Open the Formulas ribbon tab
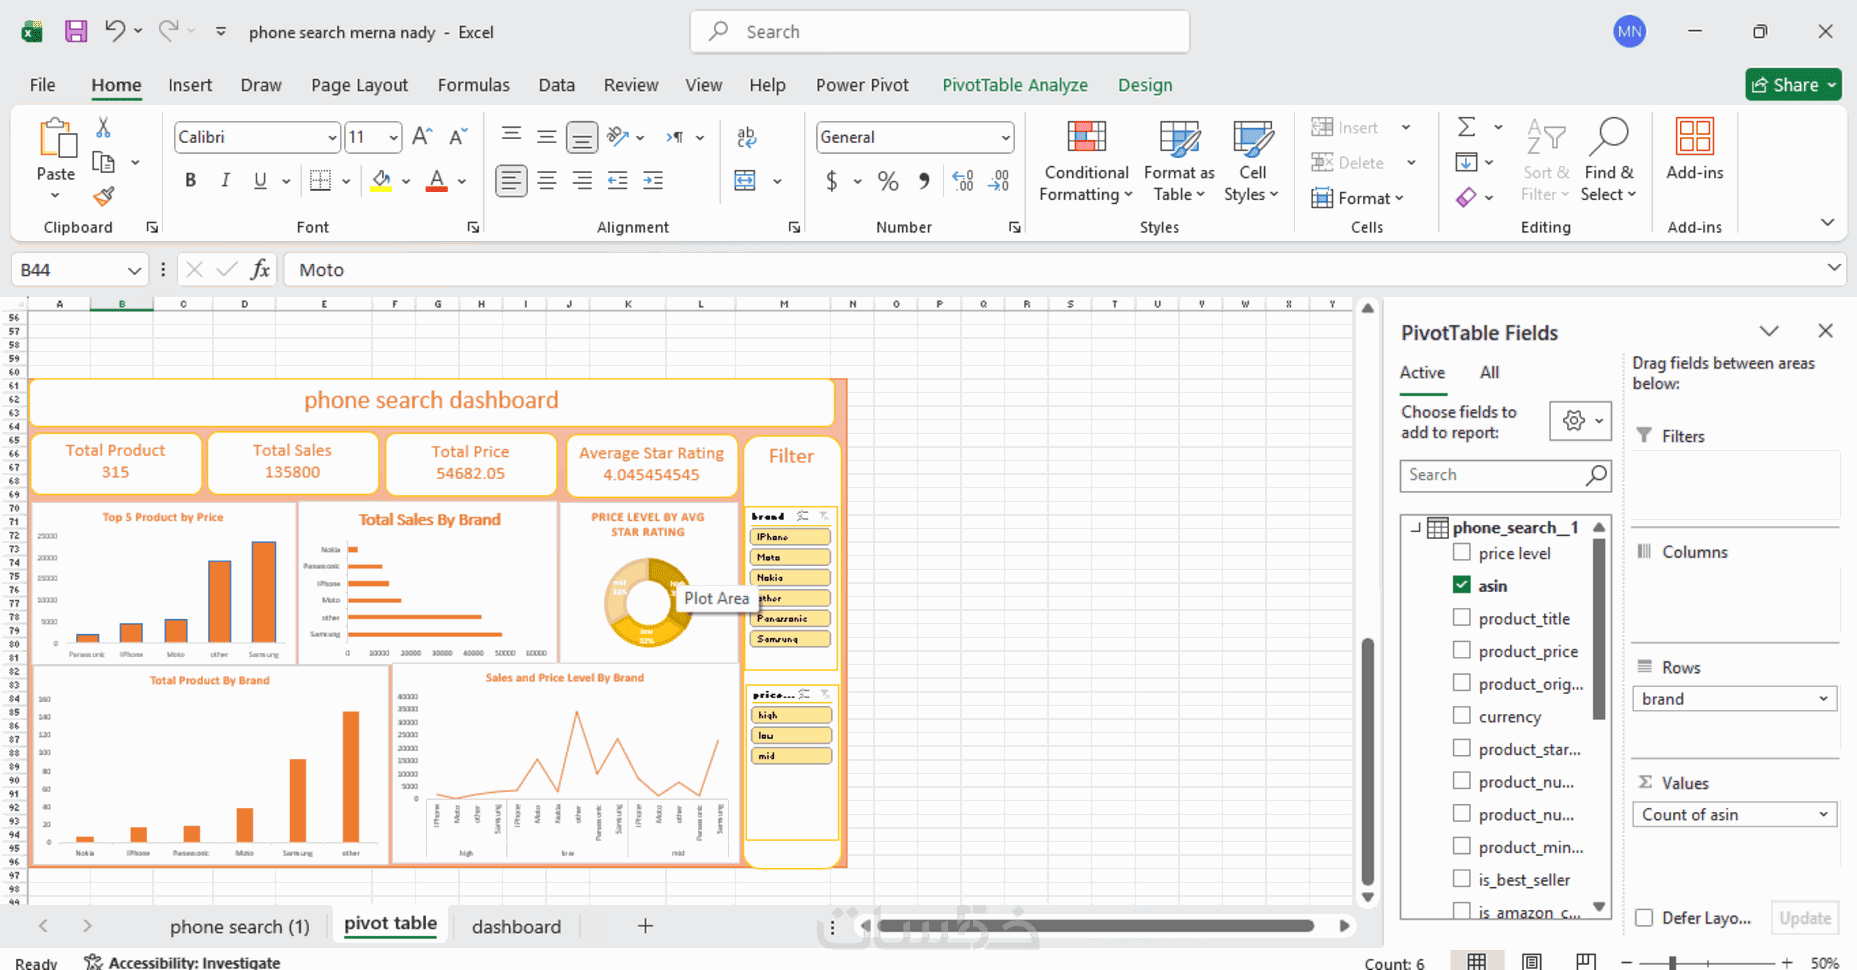This screenshot has height=970, width=1857. pos(473,85)
